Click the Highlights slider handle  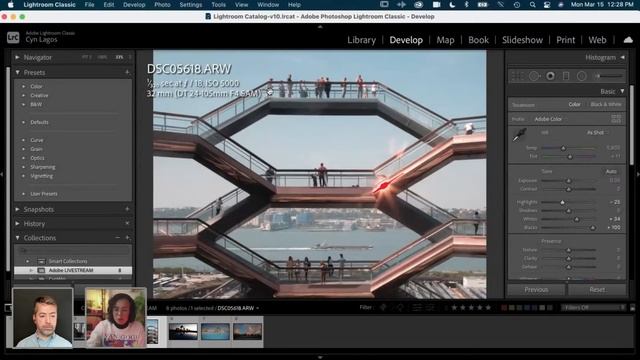point(562,202)
